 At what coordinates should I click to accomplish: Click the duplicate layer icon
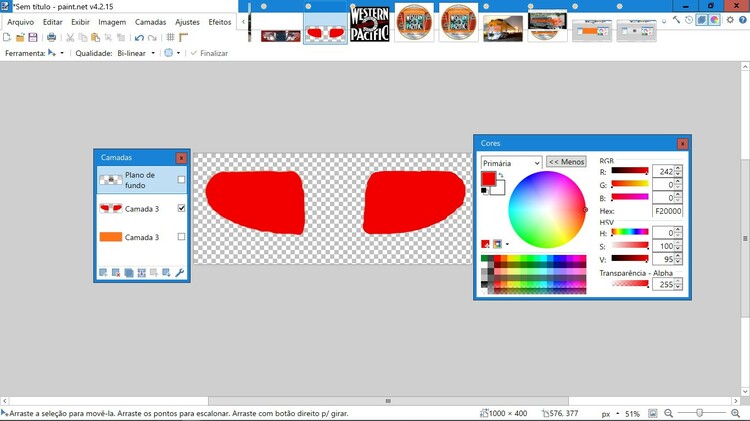click(128, 272)
